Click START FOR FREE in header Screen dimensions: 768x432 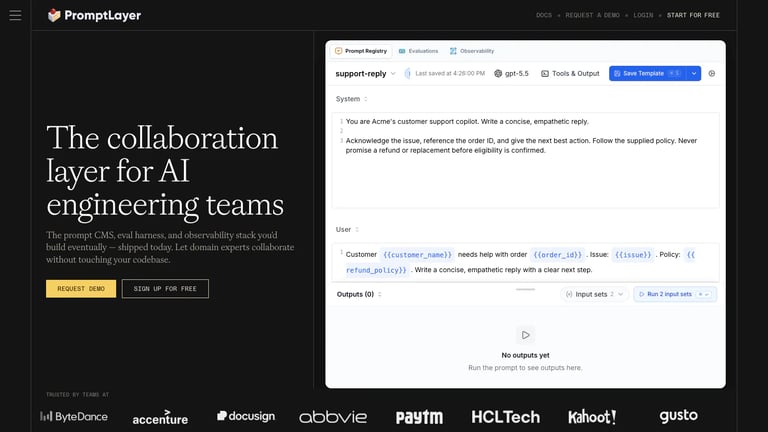click(x=693, y=15)
